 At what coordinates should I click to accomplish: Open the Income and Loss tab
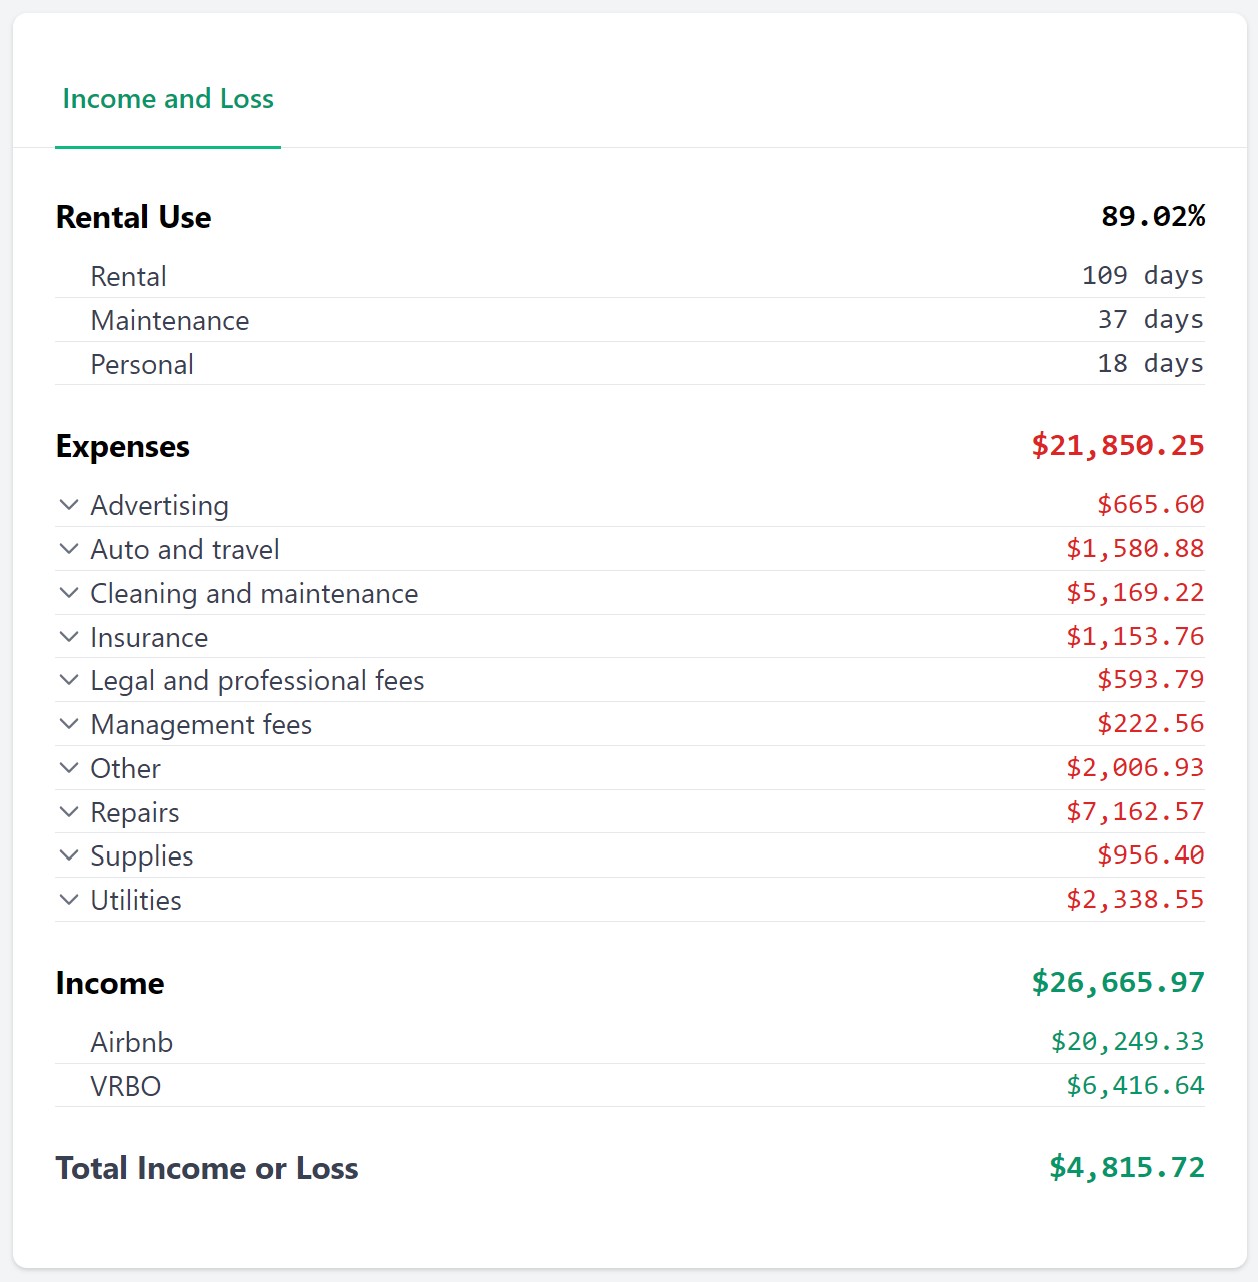point(168,99)
